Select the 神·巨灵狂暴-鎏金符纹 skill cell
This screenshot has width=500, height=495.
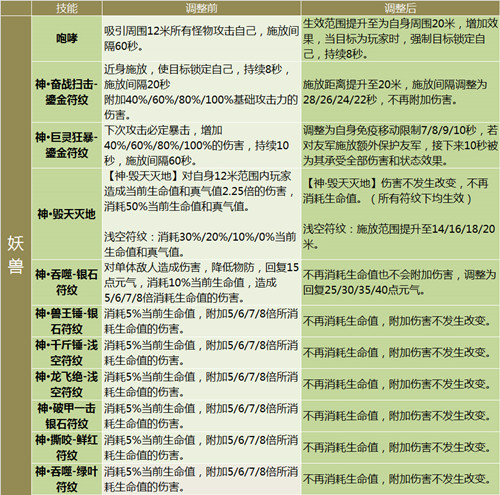click(x=67, y=145)
